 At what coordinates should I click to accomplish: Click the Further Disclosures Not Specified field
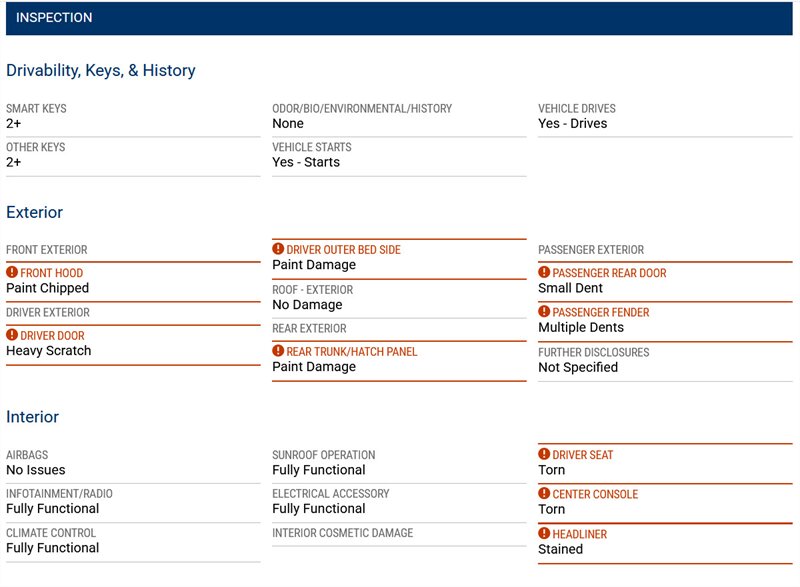(578, 367)
